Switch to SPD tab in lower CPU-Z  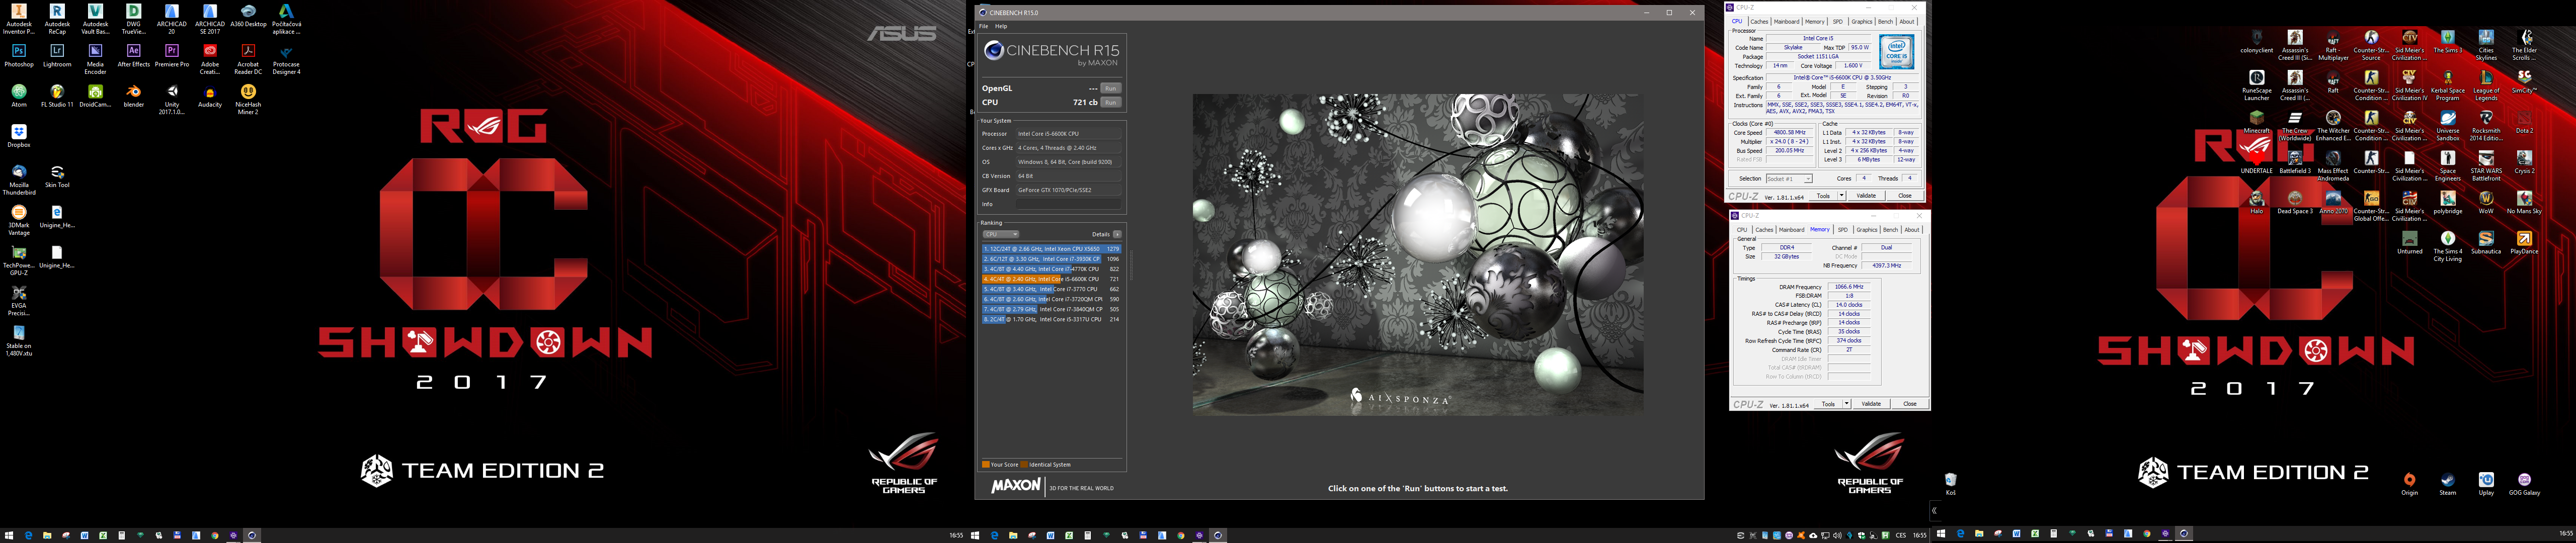[1843, 230]
